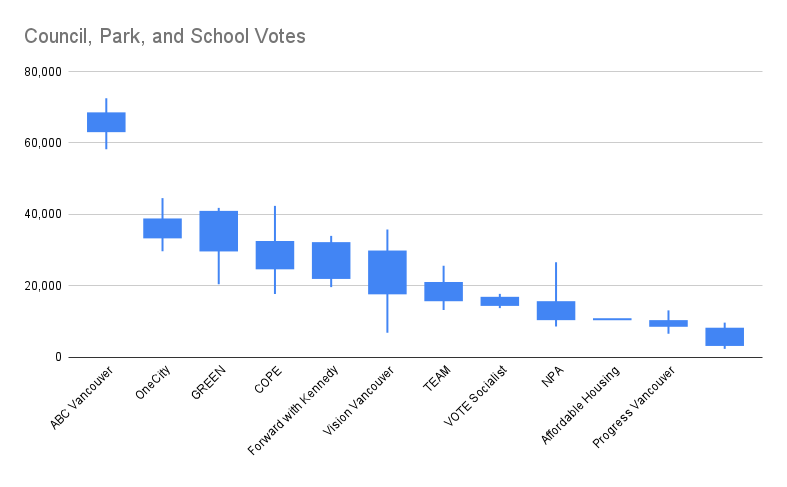Select the ABC Vancouver candlestick bar
The height and width of the screenshot is (487, 787).
(106, 122)
